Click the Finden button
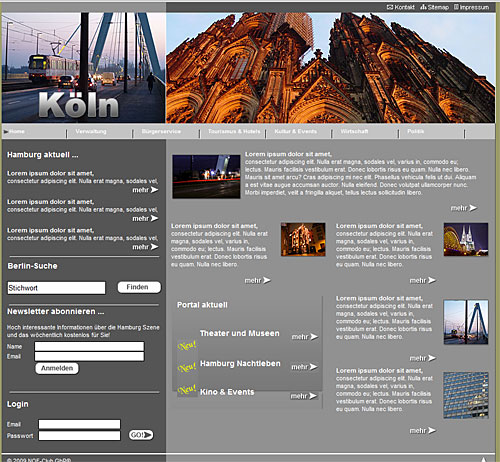This screenshot has width=500, height=462. point(139,287)
